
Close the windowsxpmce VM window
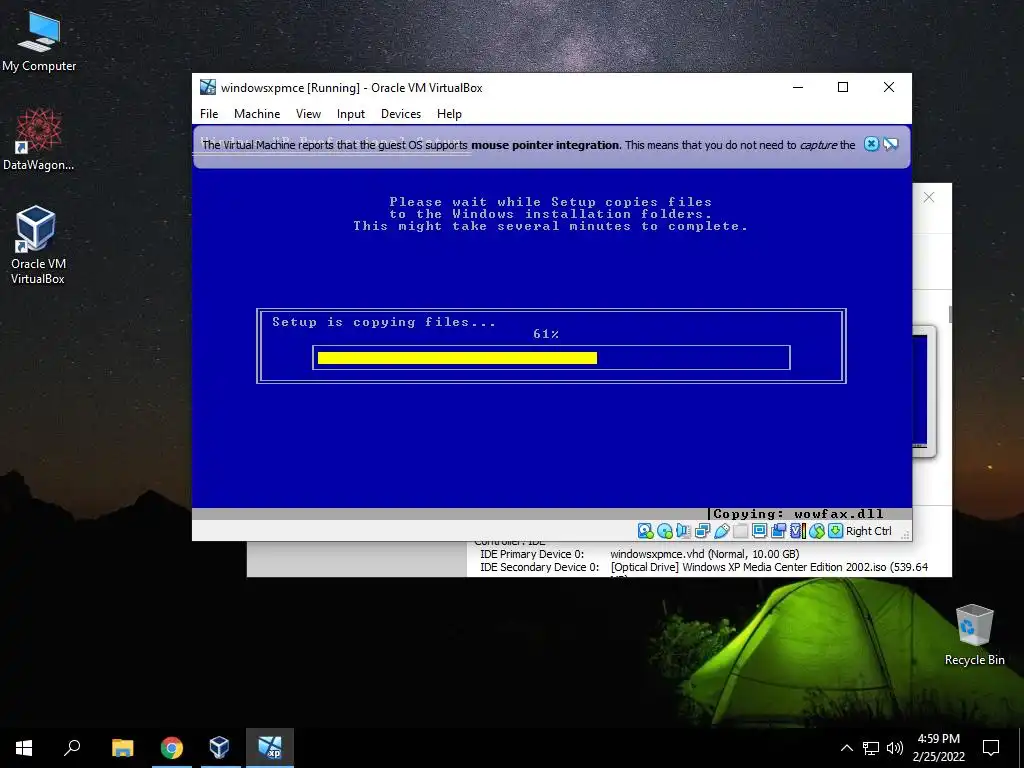[x=889, y=87]
